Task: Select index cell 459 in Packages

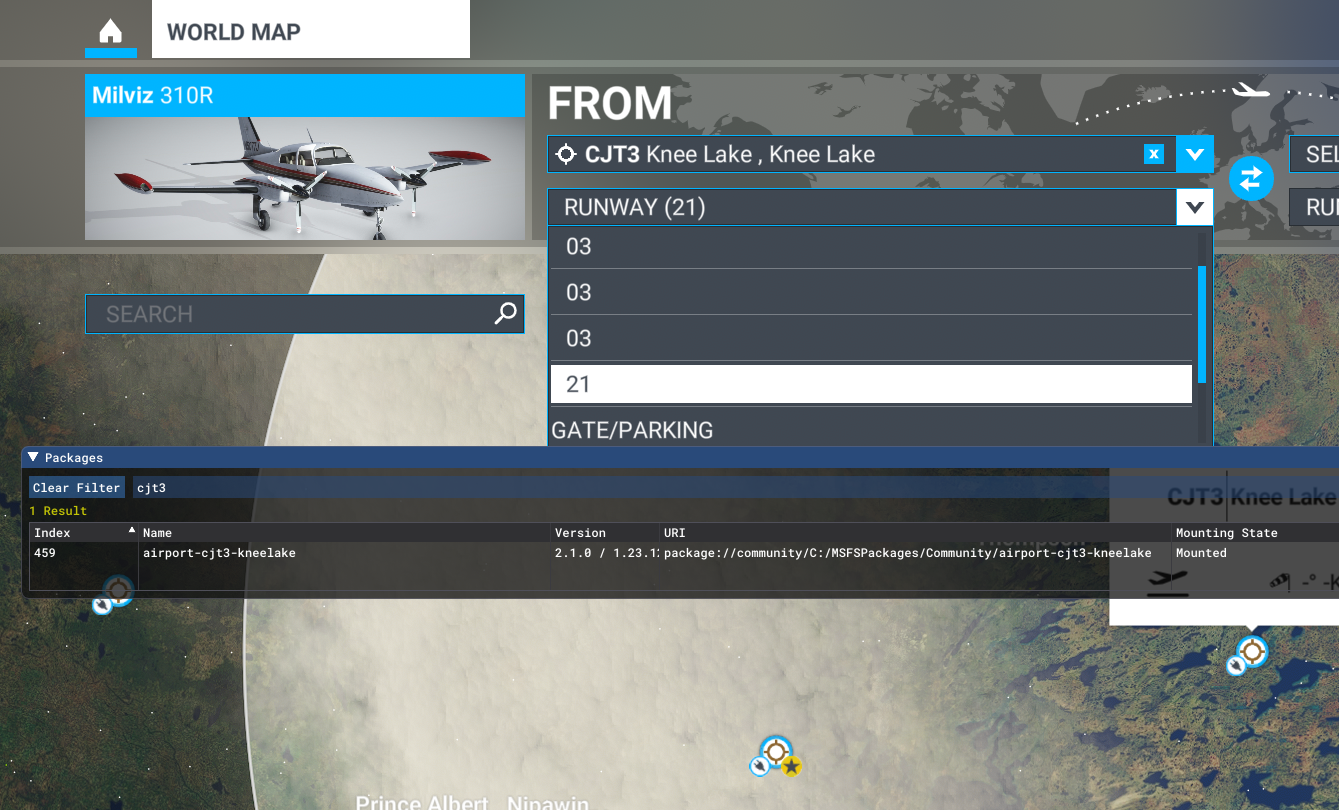Action: tap(45, 553)
